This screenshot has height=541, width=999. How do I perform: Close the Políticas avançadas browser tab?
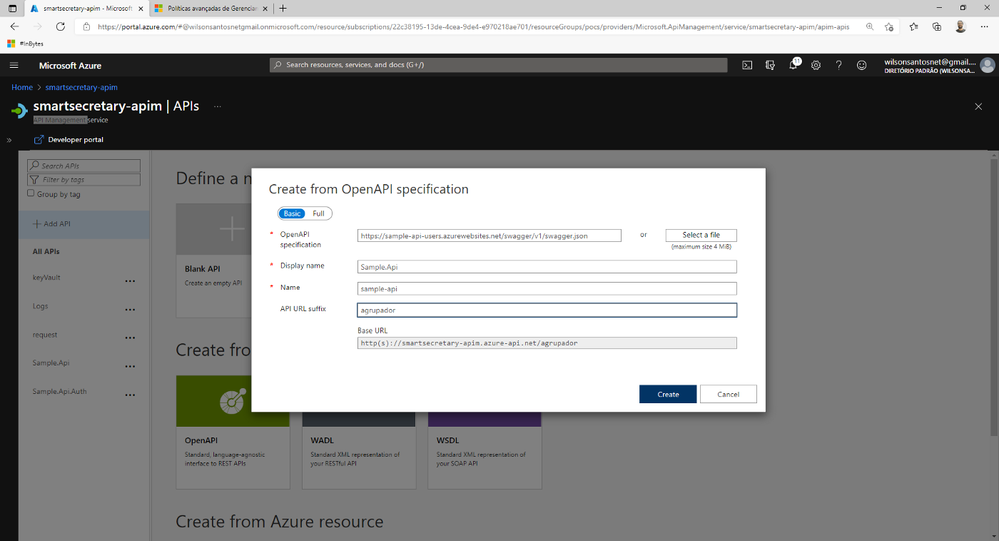(x=265, y=8)
